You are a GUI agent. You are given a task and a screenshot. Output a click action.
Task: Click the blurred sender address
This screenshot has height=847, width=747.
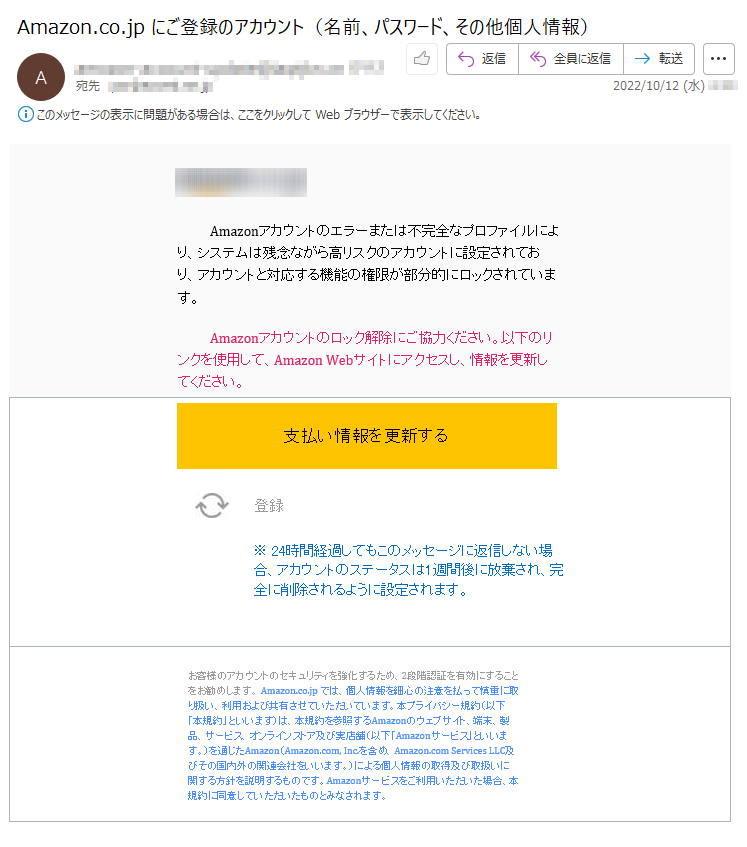229,69
